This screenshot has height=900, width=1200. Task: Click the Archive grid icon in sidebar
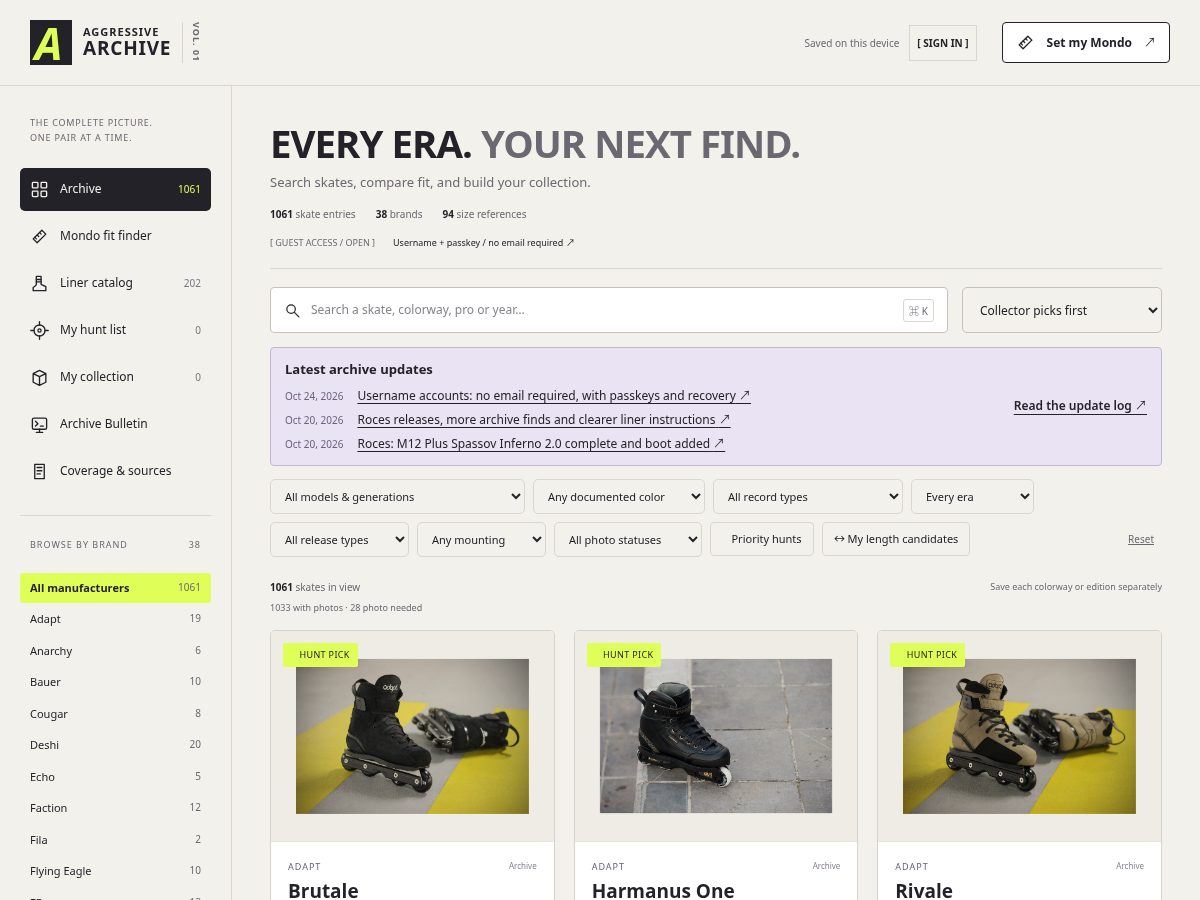[40, 189]
